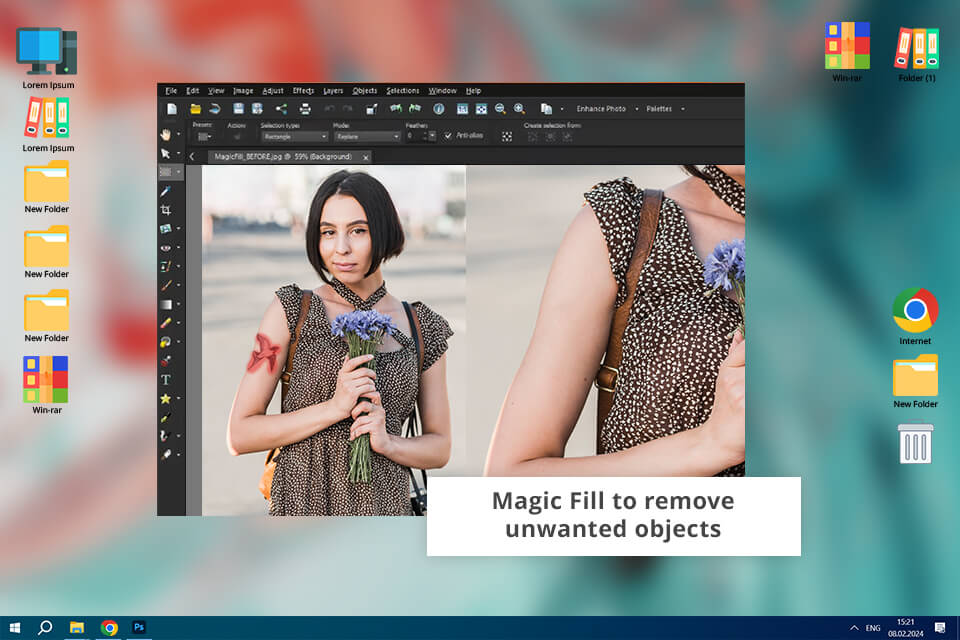Select the Pick arrow tool
The width and height of the screenshot is (960, 640).
(165, 153)
